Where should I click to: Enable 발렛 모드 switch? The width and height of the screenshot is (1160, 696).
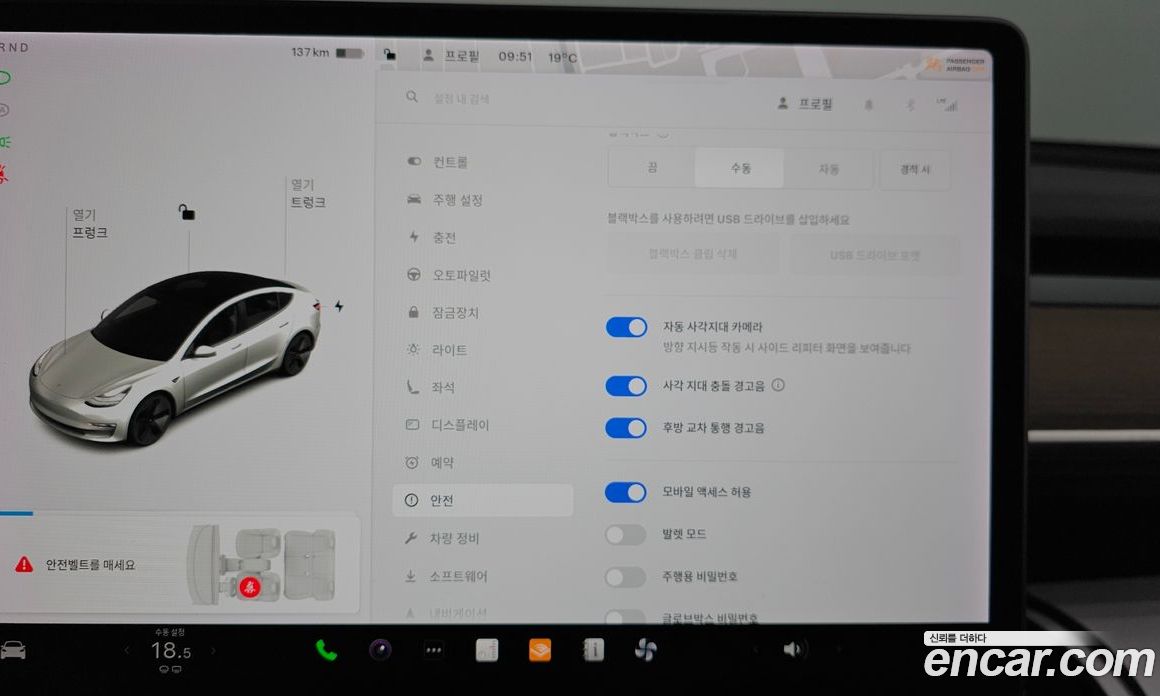pos(626,535)
